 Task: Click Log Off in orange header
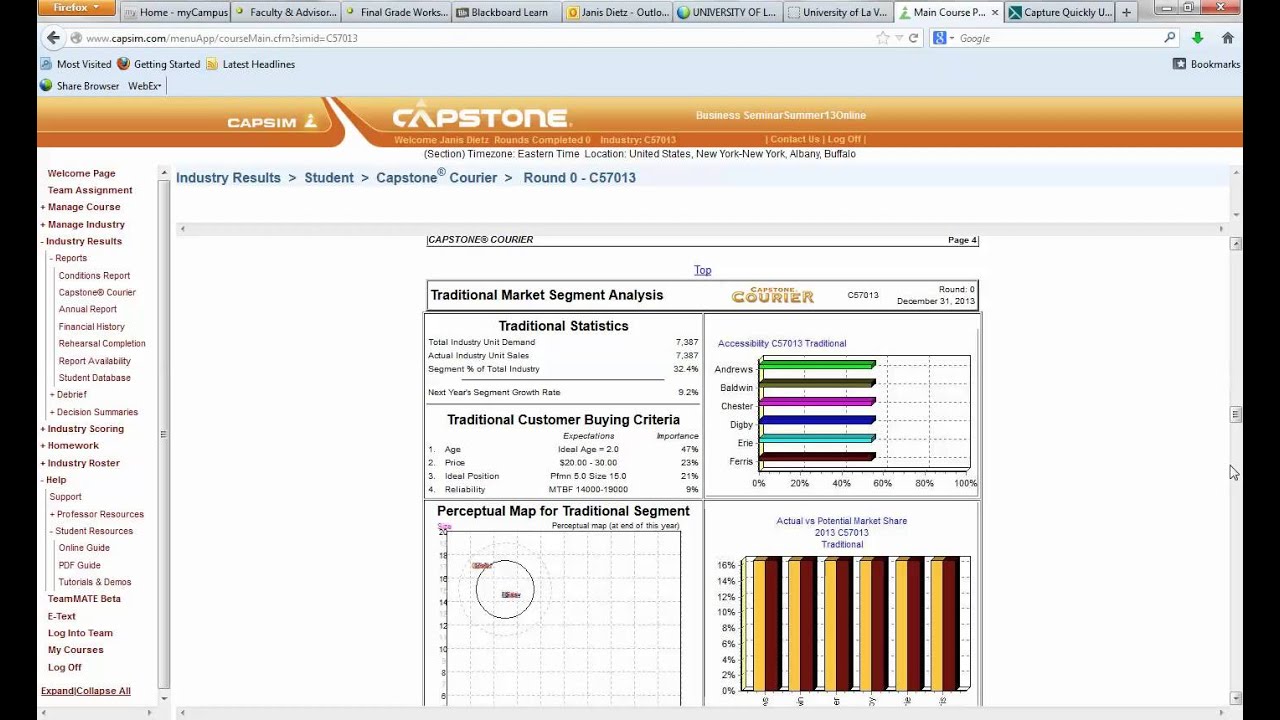[x=844, y=140]
